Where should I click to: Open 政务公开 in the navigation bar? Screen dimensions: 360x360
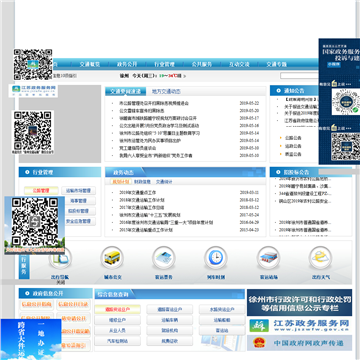click(127, 64)
